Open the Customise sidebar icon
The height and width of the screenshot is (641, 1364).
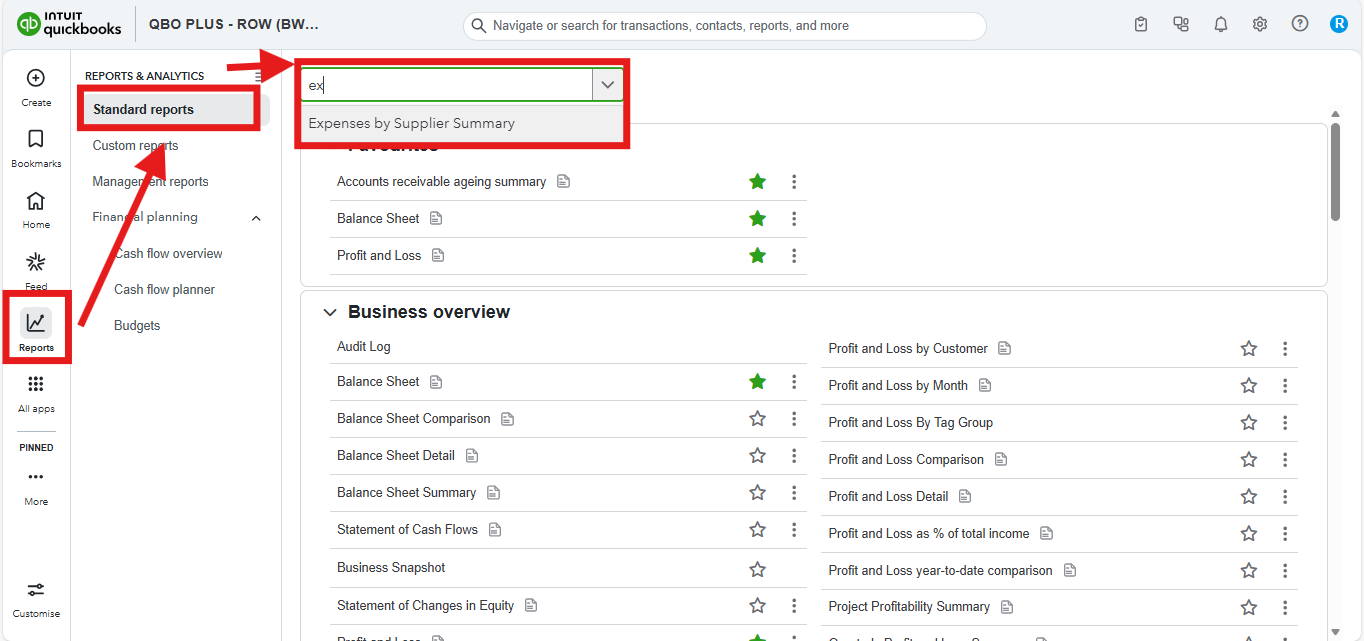(x=36, y=590)
